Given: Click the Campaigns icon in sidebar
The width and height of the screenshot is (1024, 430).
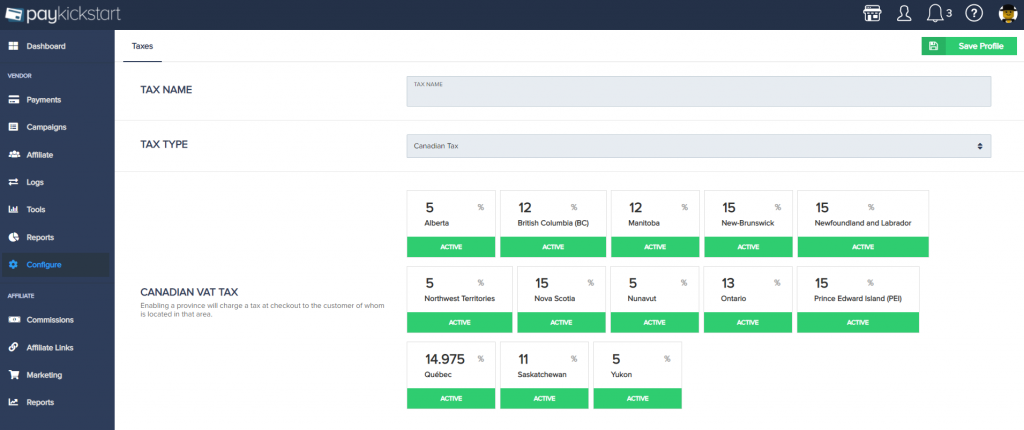Looking at the screenshot, I should (14, 127).
